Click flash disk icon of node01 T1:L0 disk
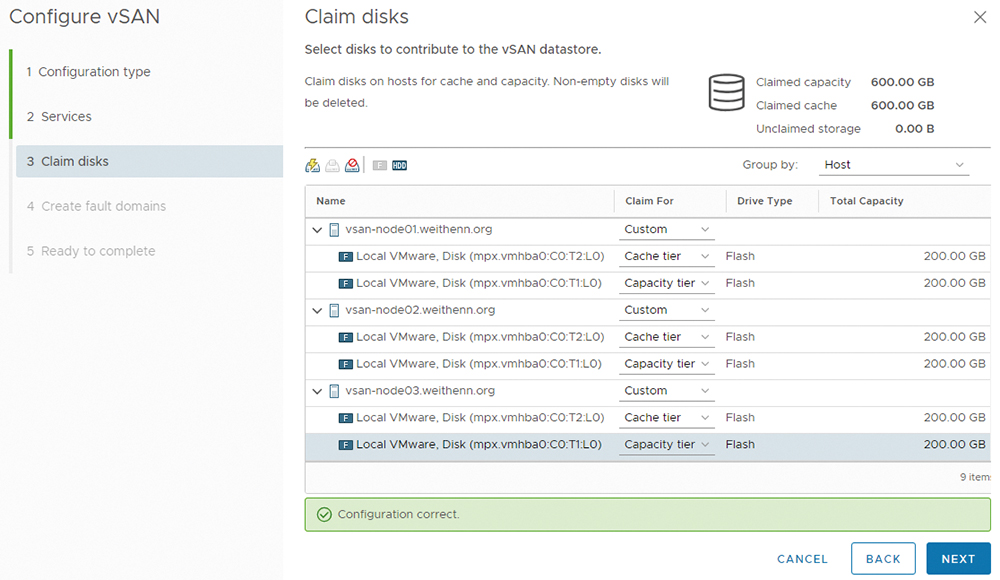This screenshot has height=580, width=1000. (x=346, y=283)
